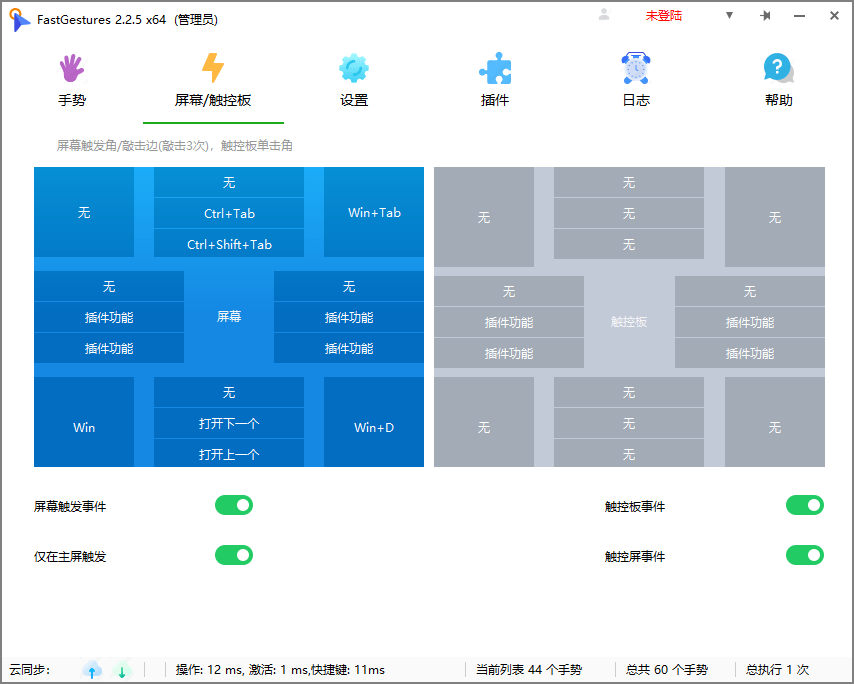The height and width of the screenshot is (684, 854).
Task: Open the title bar dropdown arrow
Action: (729, 16)
